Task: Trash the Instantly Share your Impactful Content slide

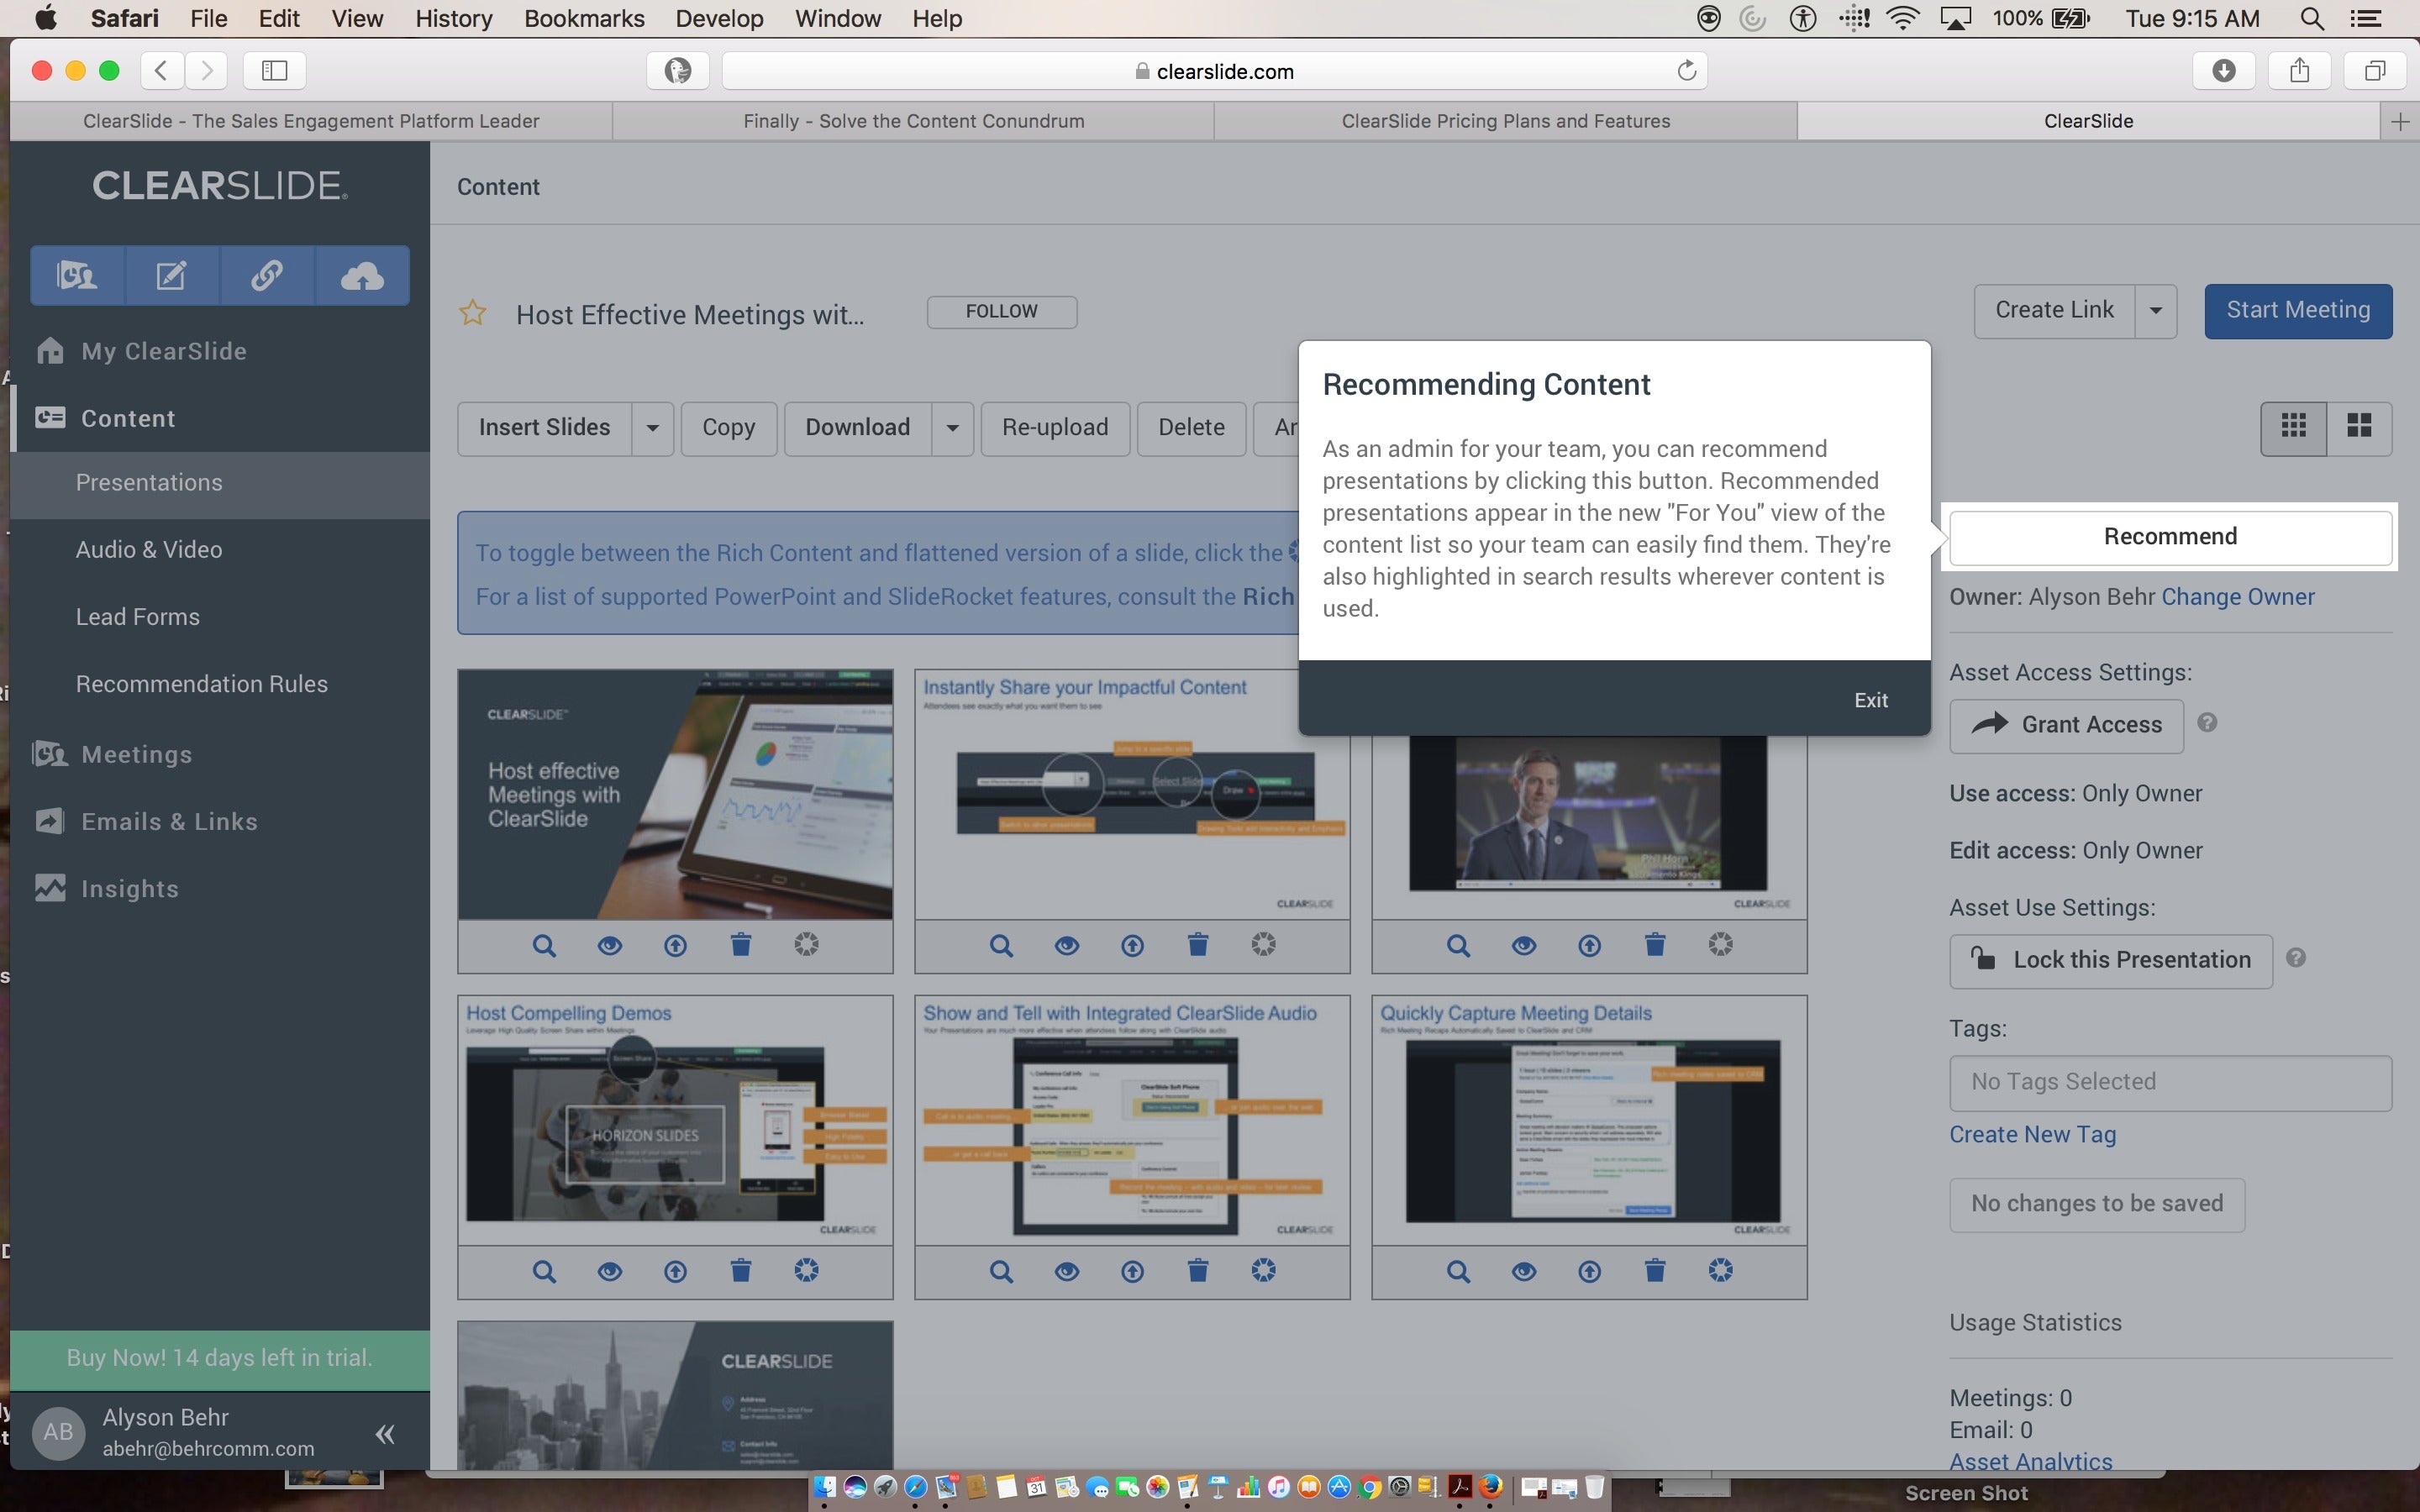Action: coord(1197,944)
